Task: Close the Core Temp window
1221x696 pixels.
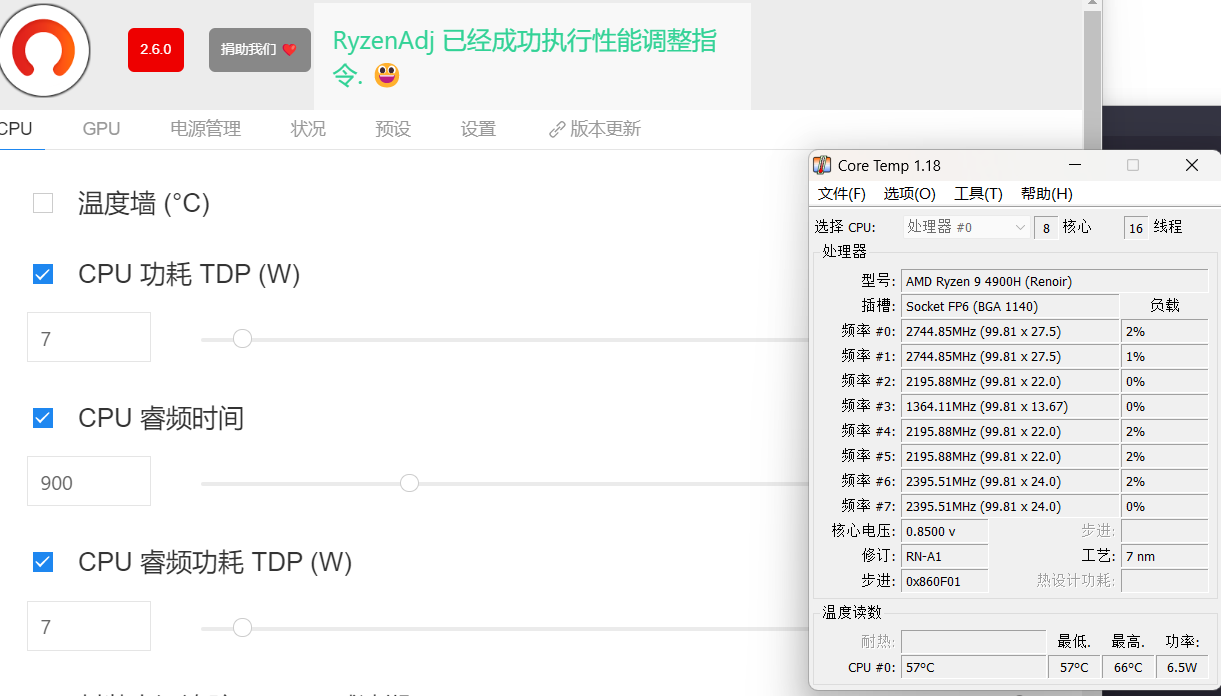Action: click(1191, 165)
